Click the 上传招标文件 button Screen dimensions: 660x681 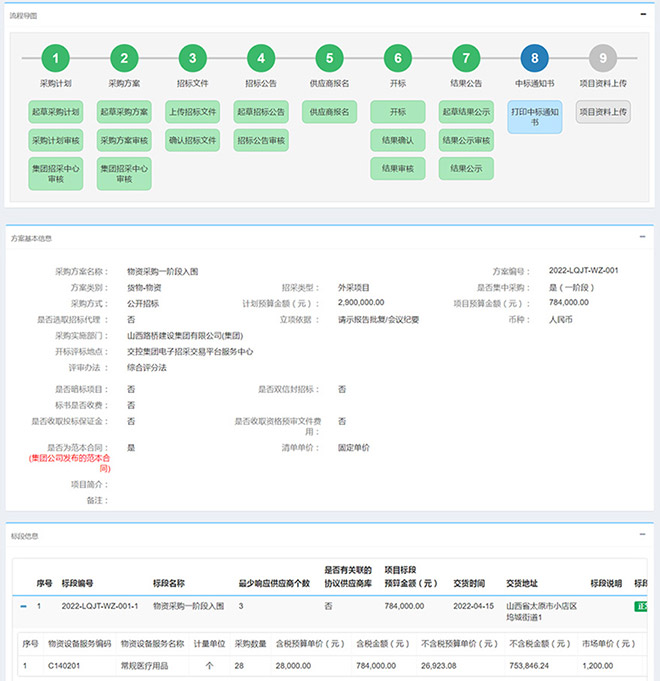point(192,111)
